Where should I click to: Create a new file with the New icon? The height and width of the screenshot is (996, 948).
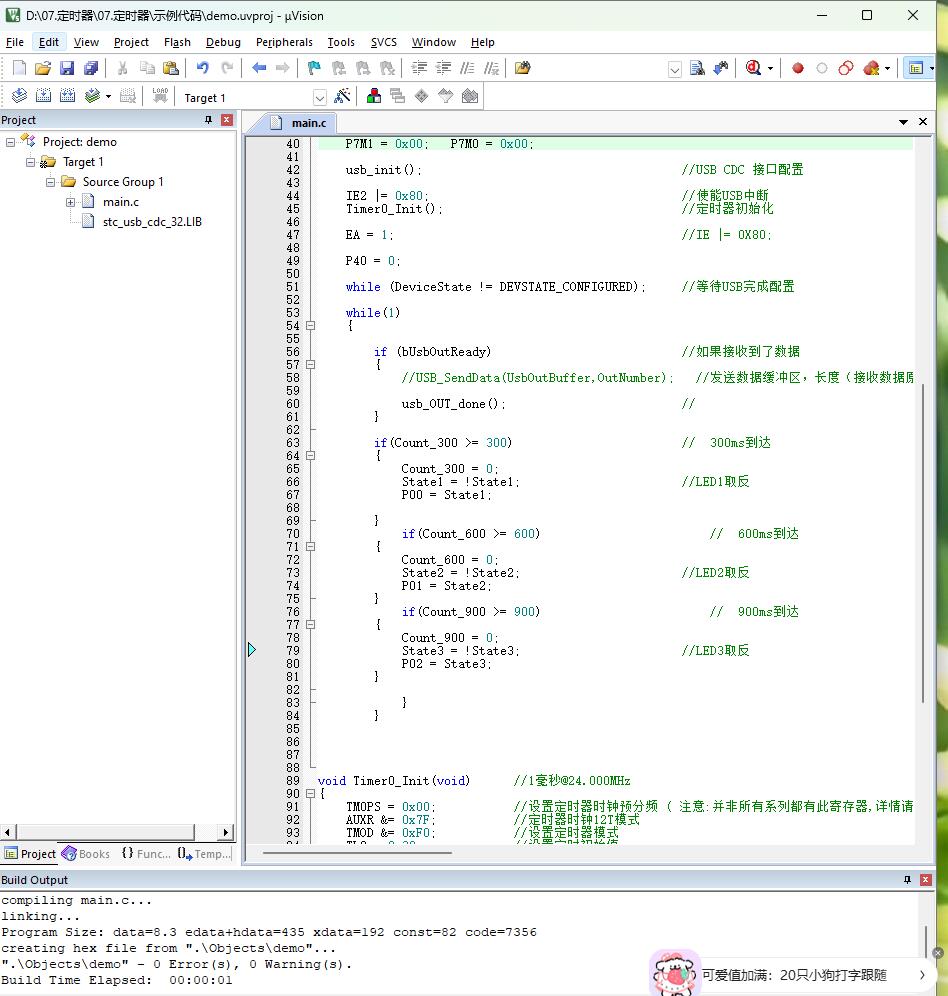click(x=19, y=68)
